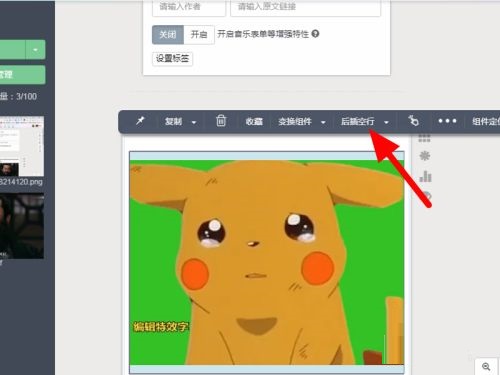
Task: Click the 编辑特效字 caption on image
Action: (x=160, y=327)
